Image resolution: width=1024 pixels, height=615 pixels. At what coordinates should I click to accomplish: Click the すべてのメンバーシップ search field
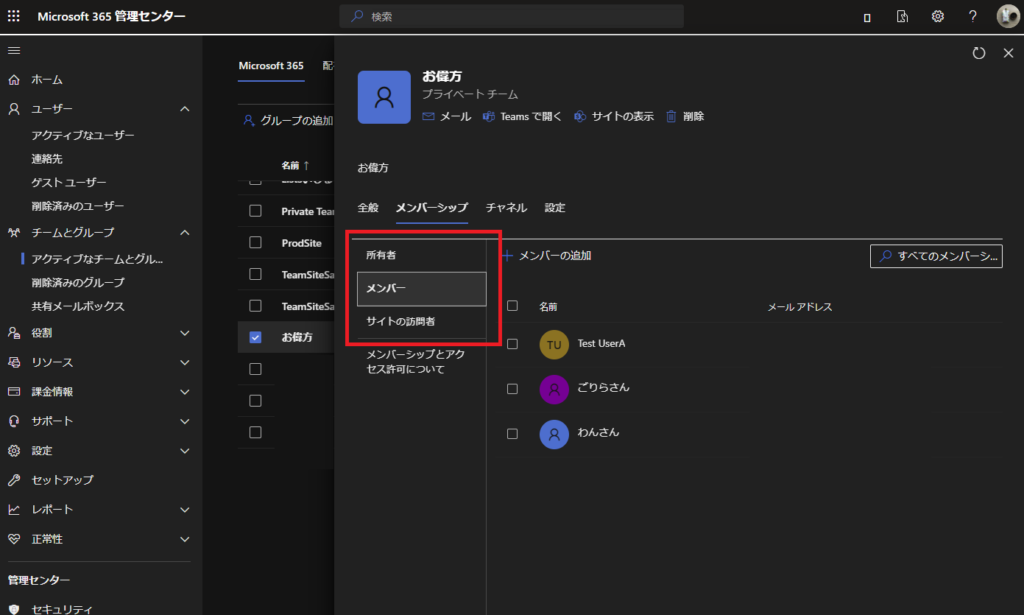[x=936, y=256]
